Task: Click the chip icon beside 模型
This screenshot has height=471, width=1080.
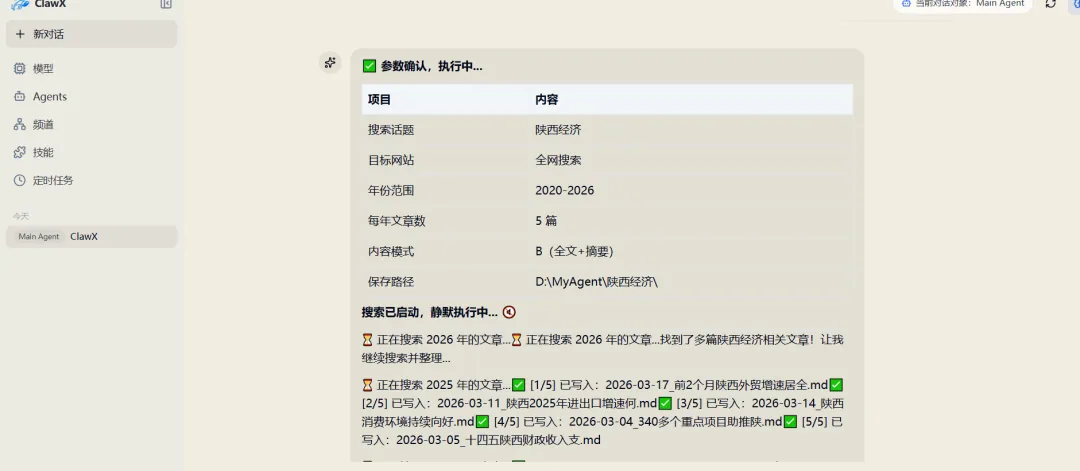Action: coord(19,68)
